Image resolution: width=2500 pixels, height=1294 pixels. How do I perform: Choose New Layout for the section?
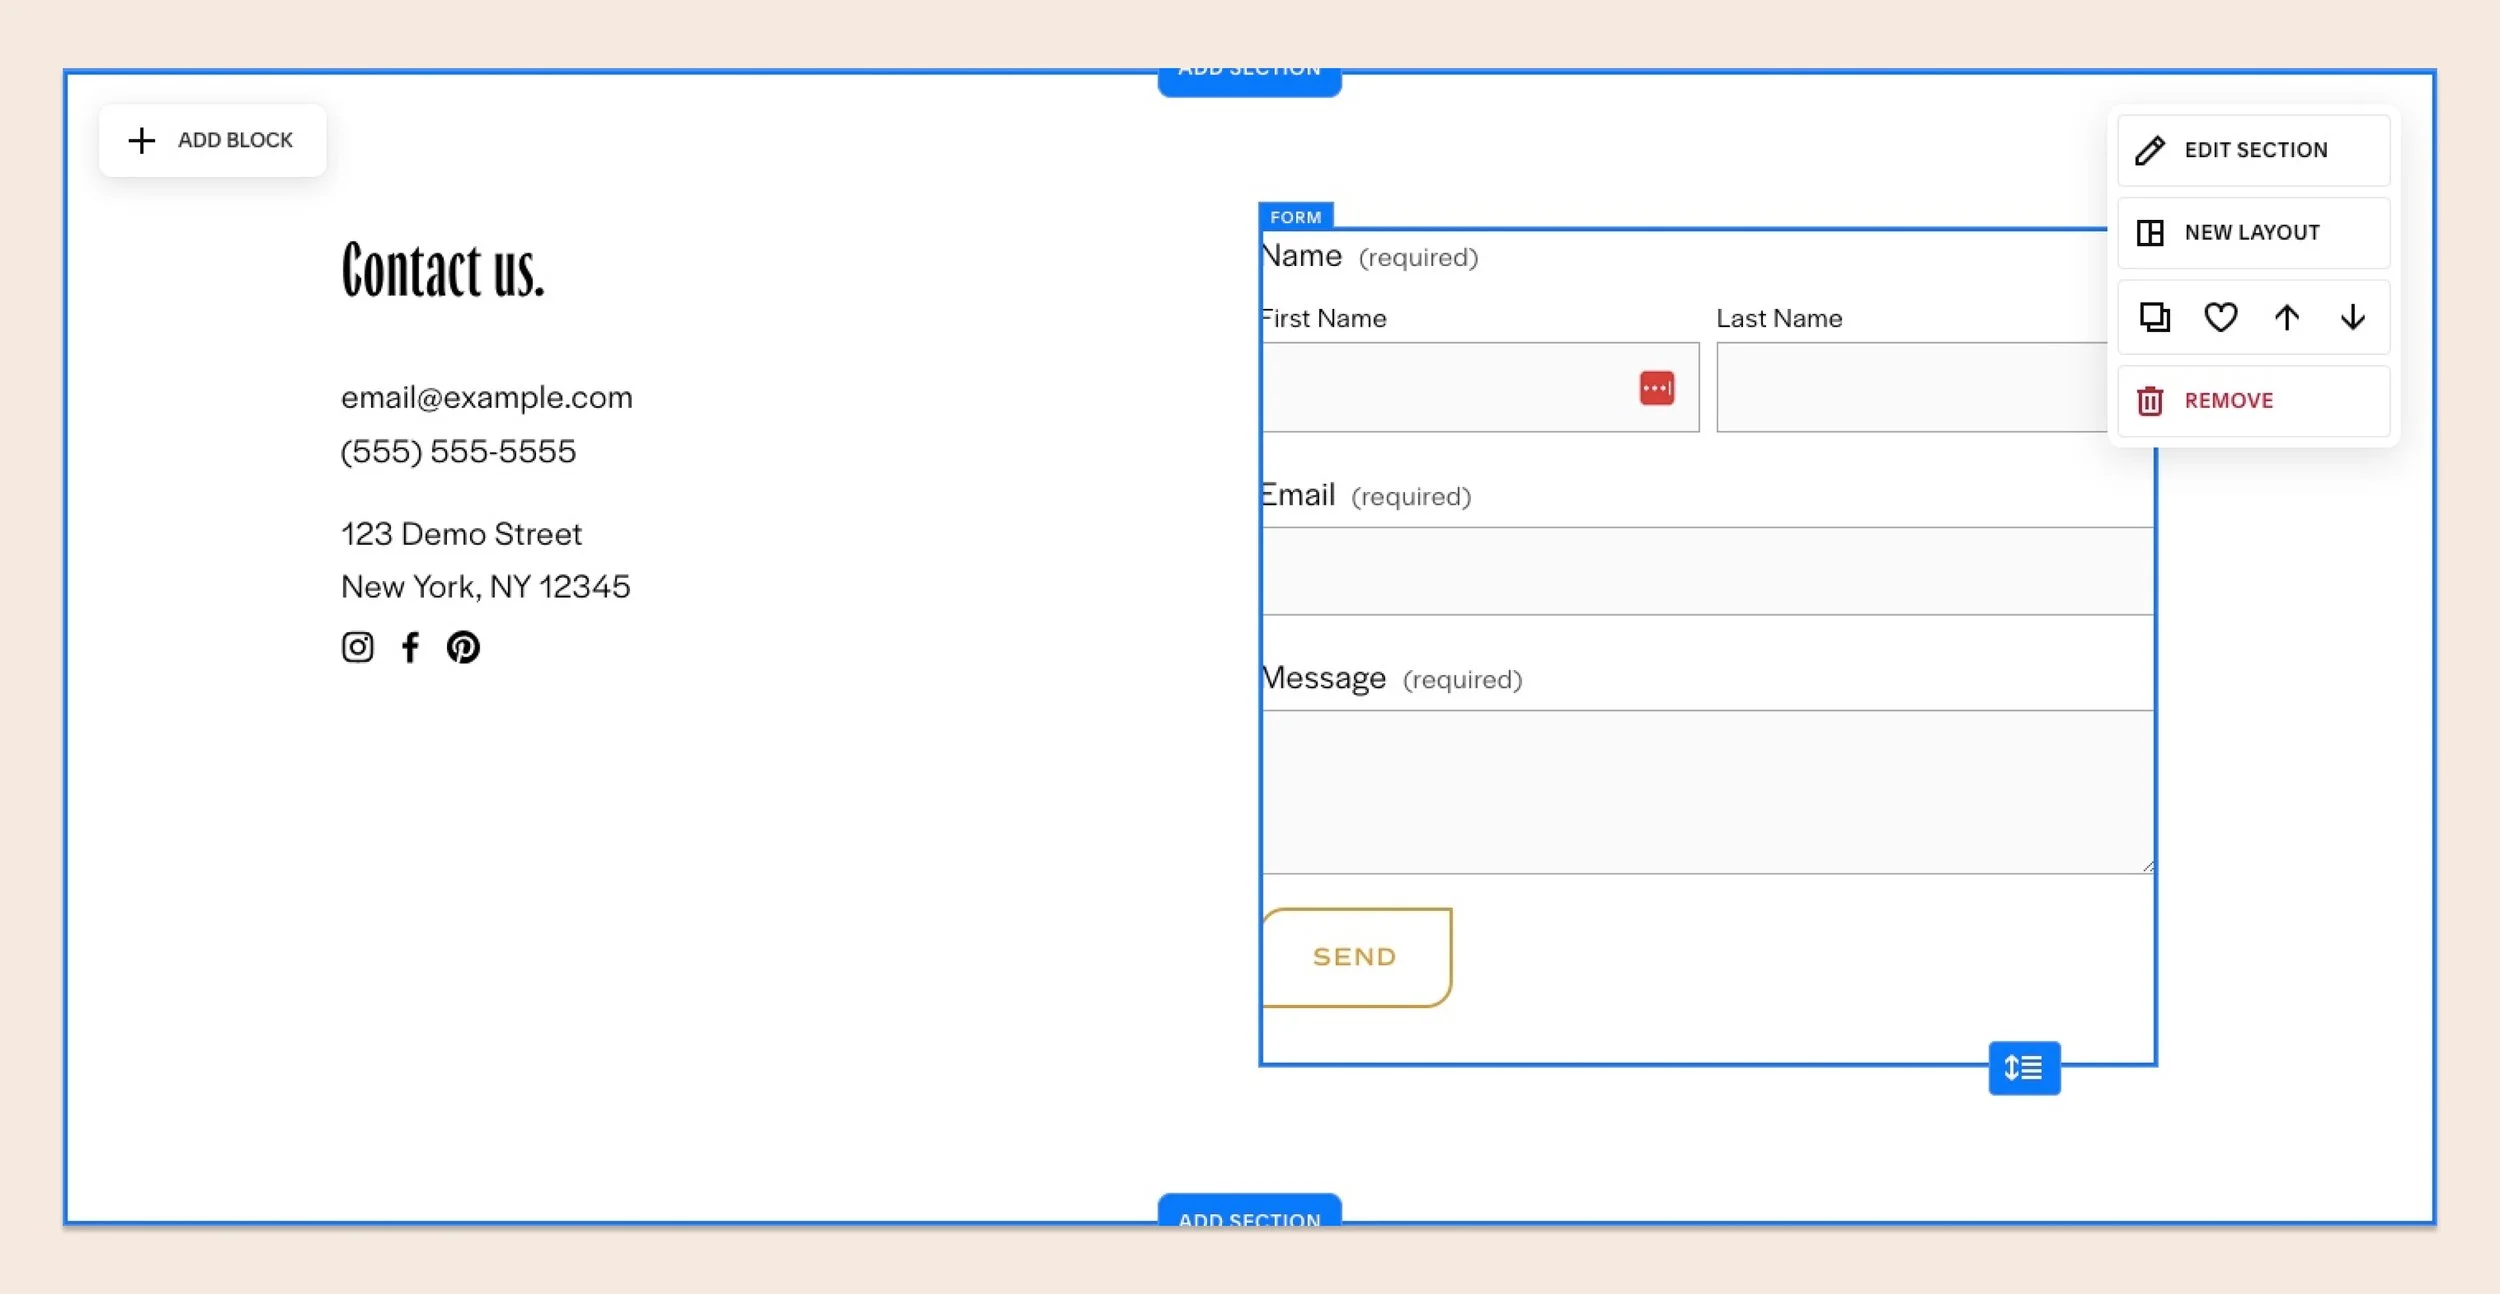pyautogui.click(x=2252, y=232)
